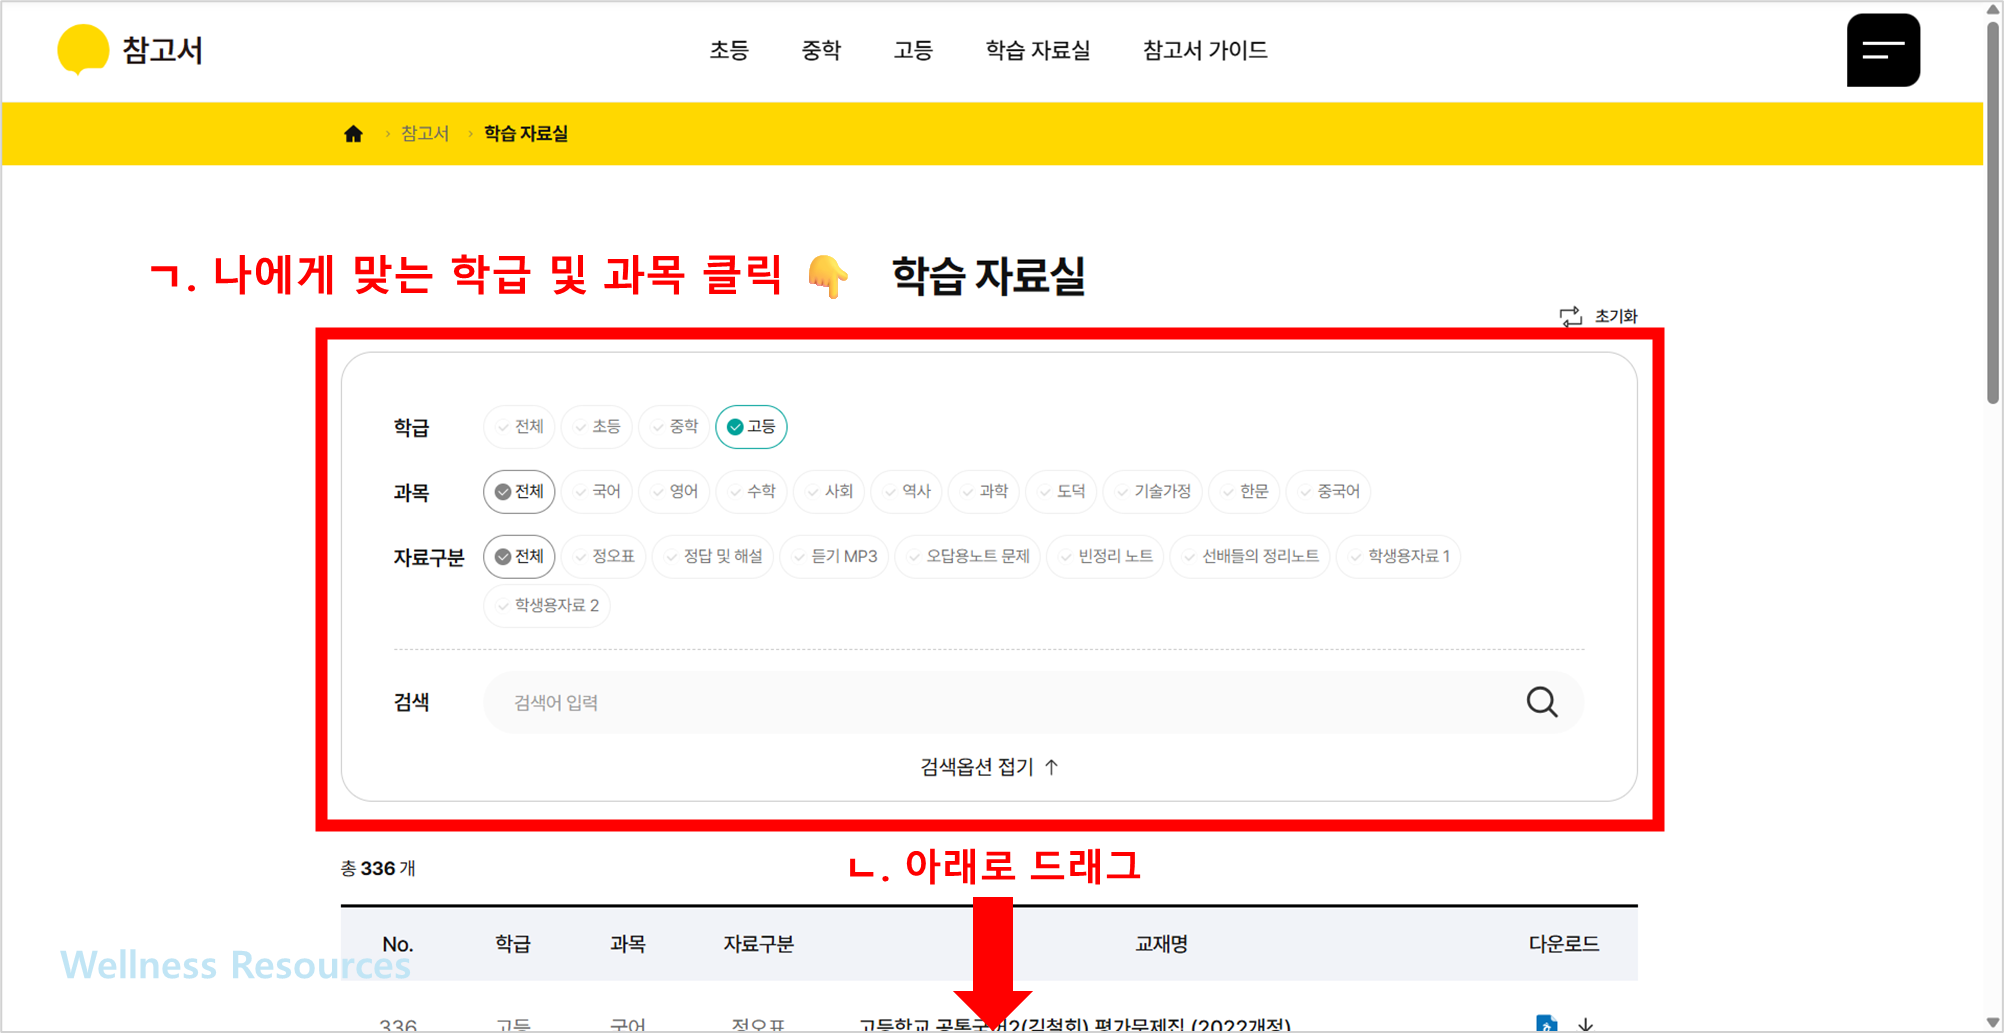
Task: Select 빈정리 노트 material type
Action: [1105, 557]
